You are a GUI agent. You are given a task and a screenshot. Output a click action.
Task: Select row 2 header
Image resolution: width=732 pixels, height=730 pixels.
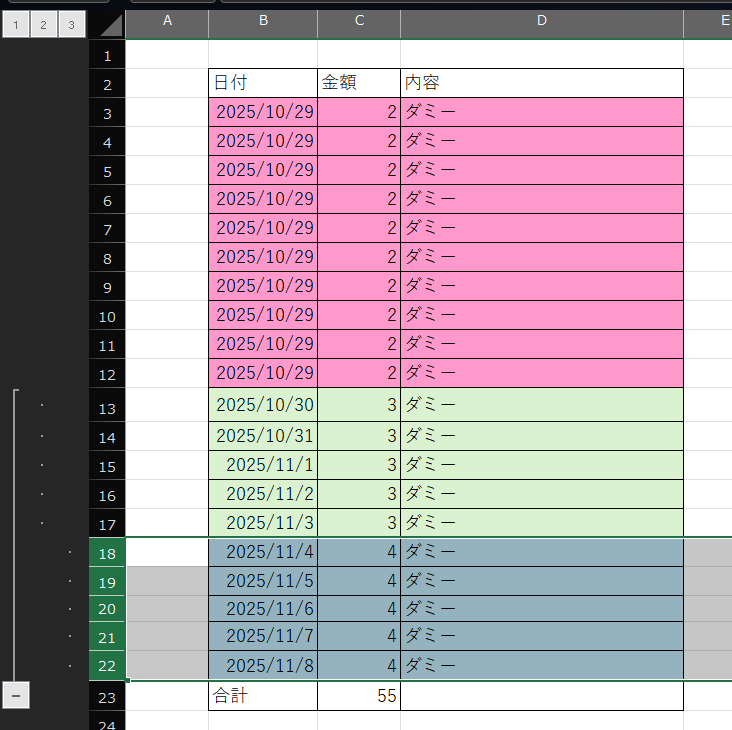[x=107, y=84]
